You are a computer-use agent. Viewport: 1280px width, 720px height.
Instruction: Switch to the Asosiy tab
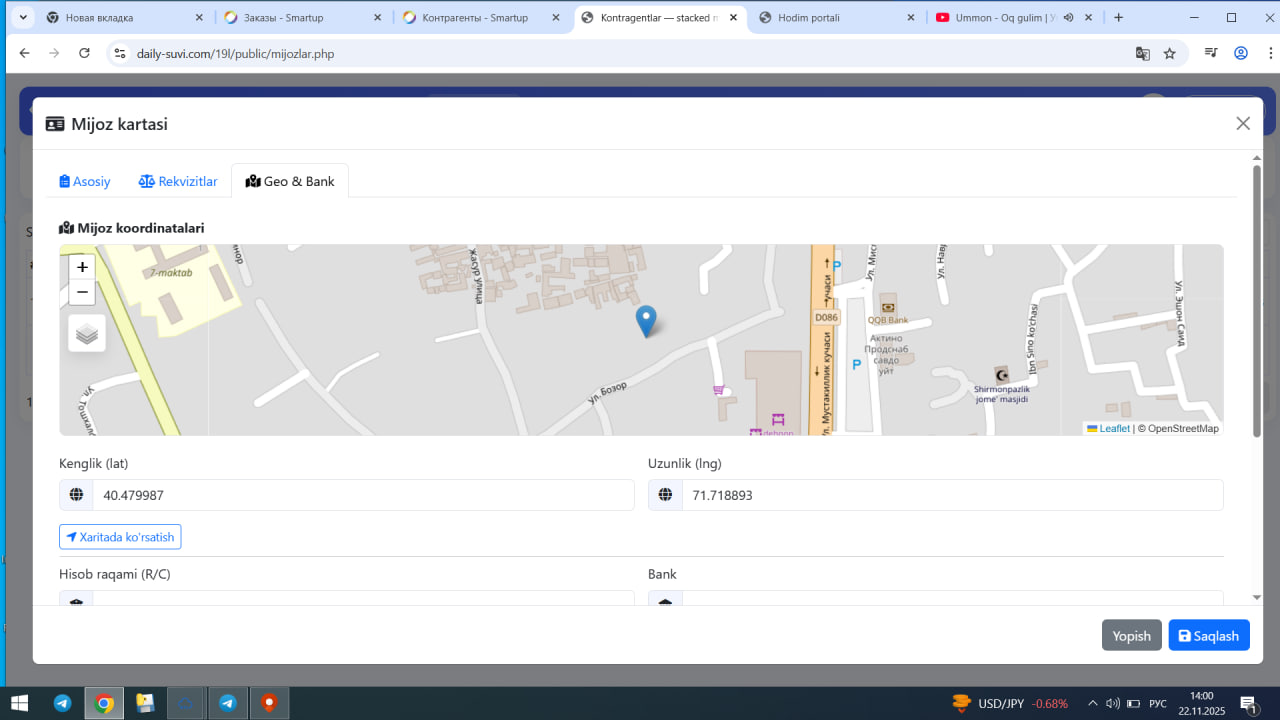point(85,181)
